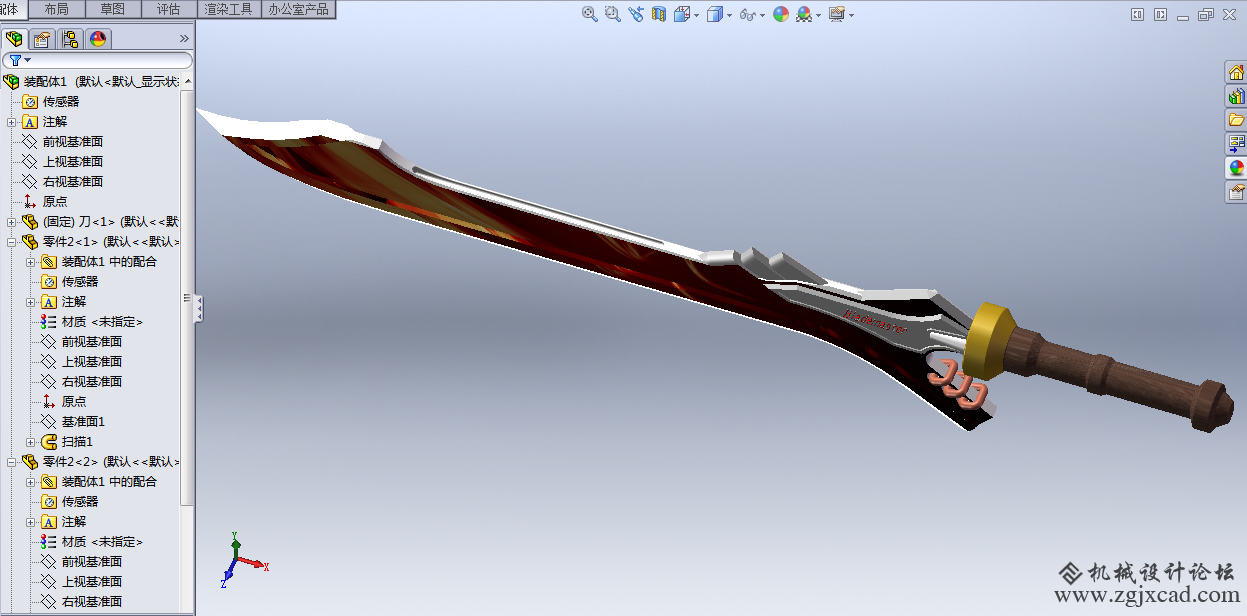Open Design Library task pane tab
This screenshot has height=616, width=1247.
click(1236, 96)
